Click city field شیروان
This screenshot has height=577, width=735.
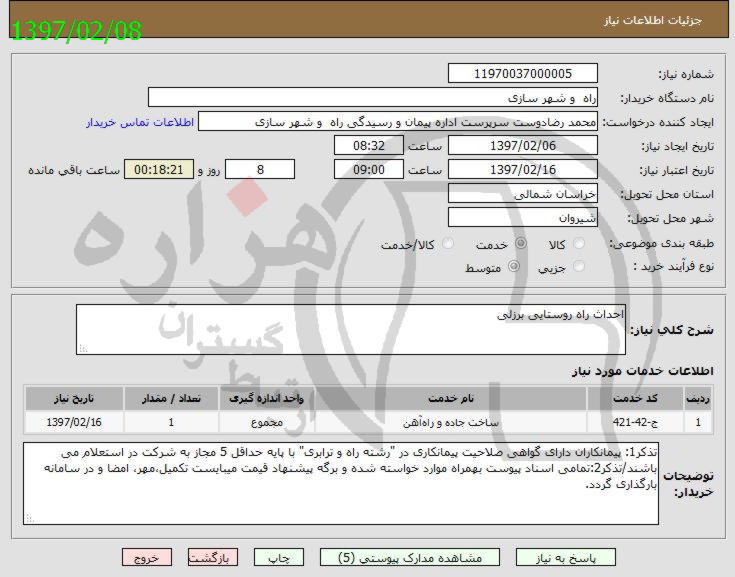coord(523,217)
